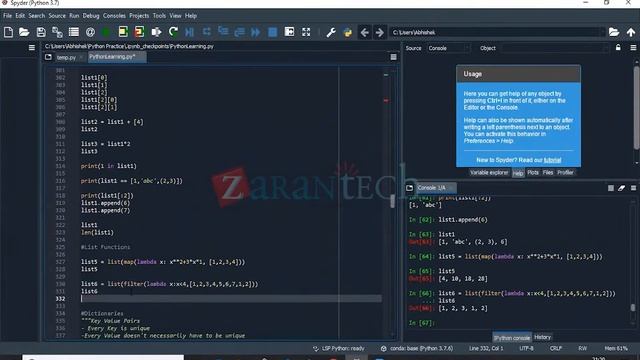Run file with green play button
640x360 pixels.
point(106,32)
